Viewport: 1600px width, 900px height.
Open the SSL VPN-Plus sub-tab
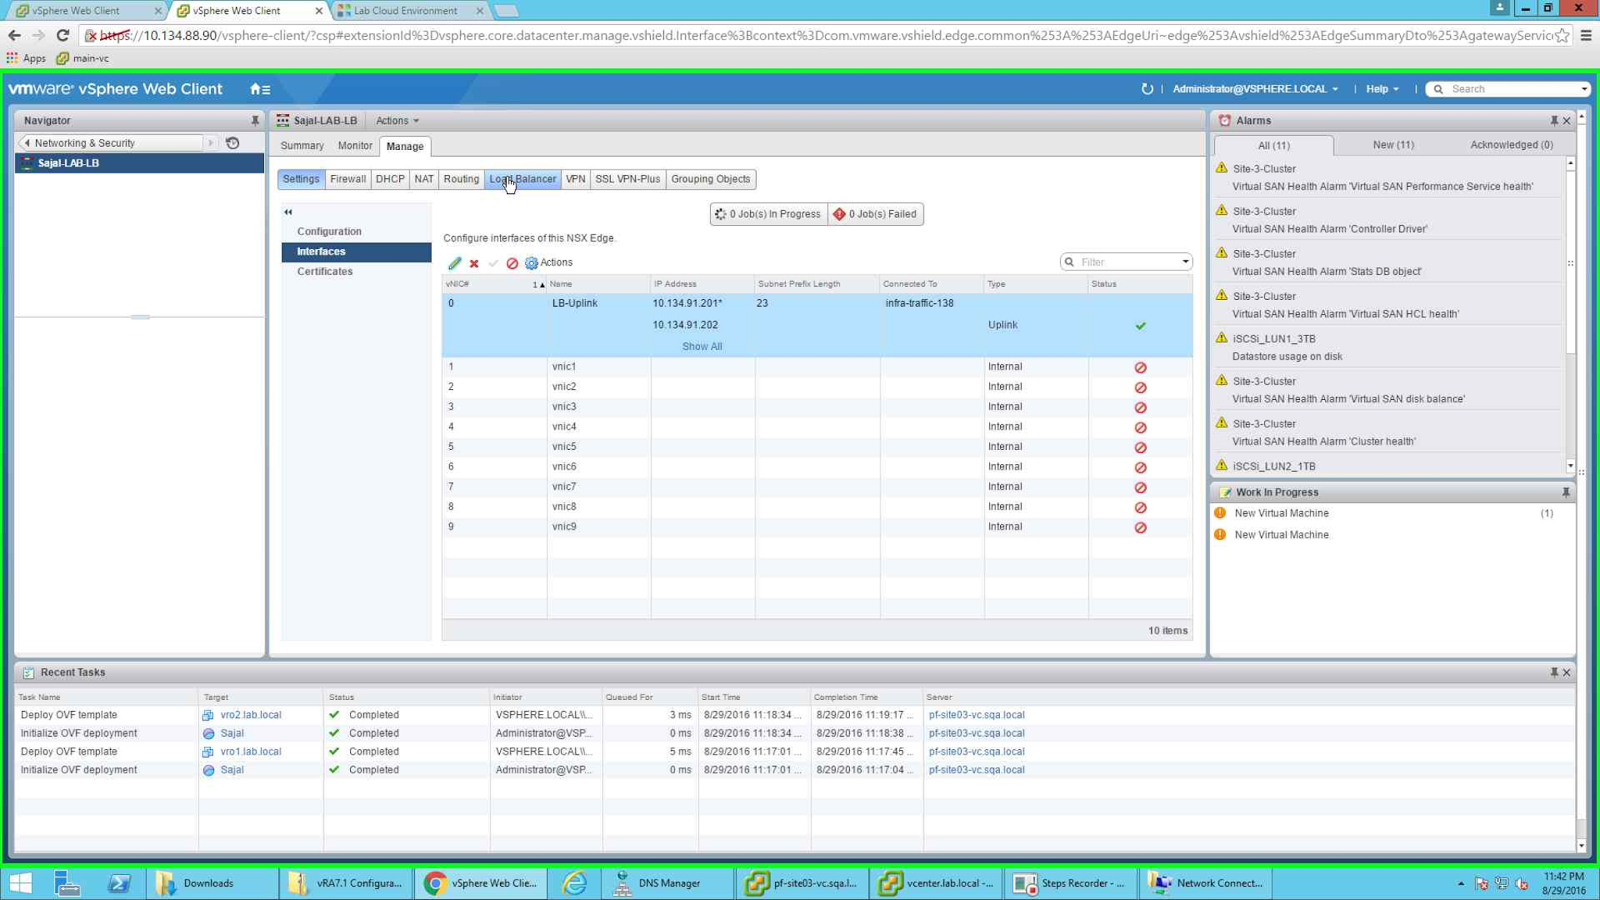[628, 179]
